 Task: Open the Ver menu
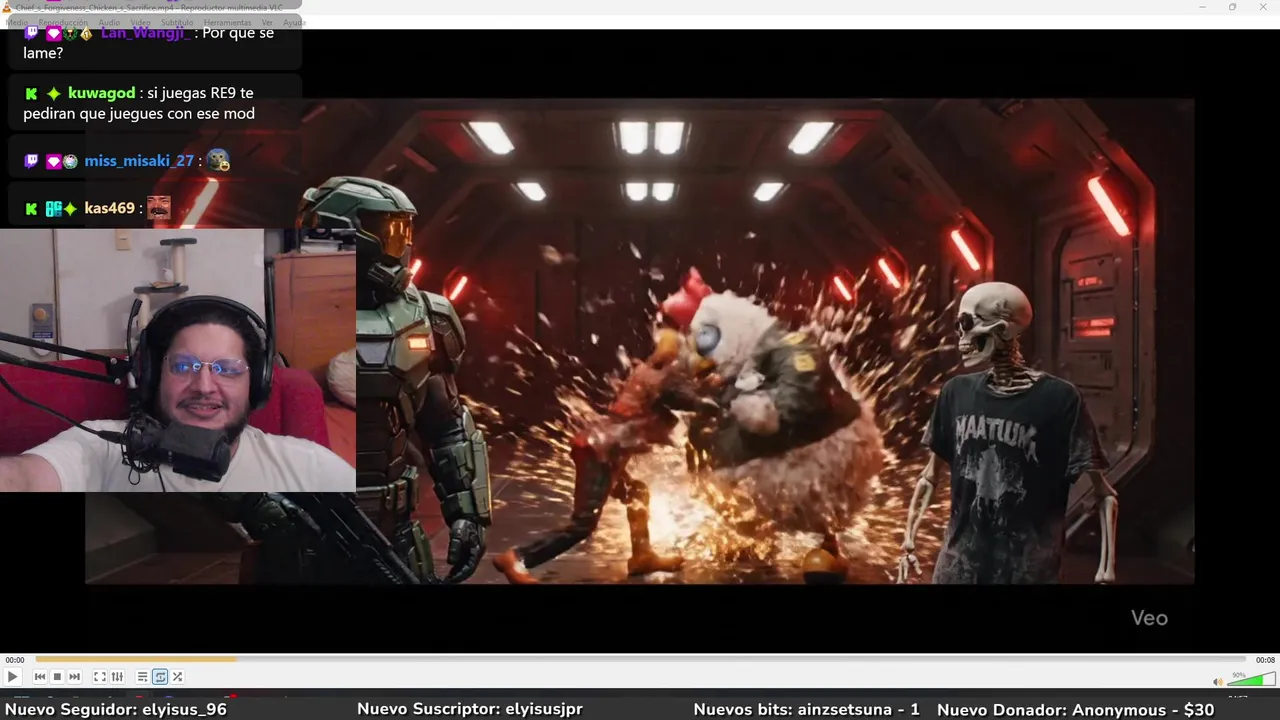click(x=267, y=22)
